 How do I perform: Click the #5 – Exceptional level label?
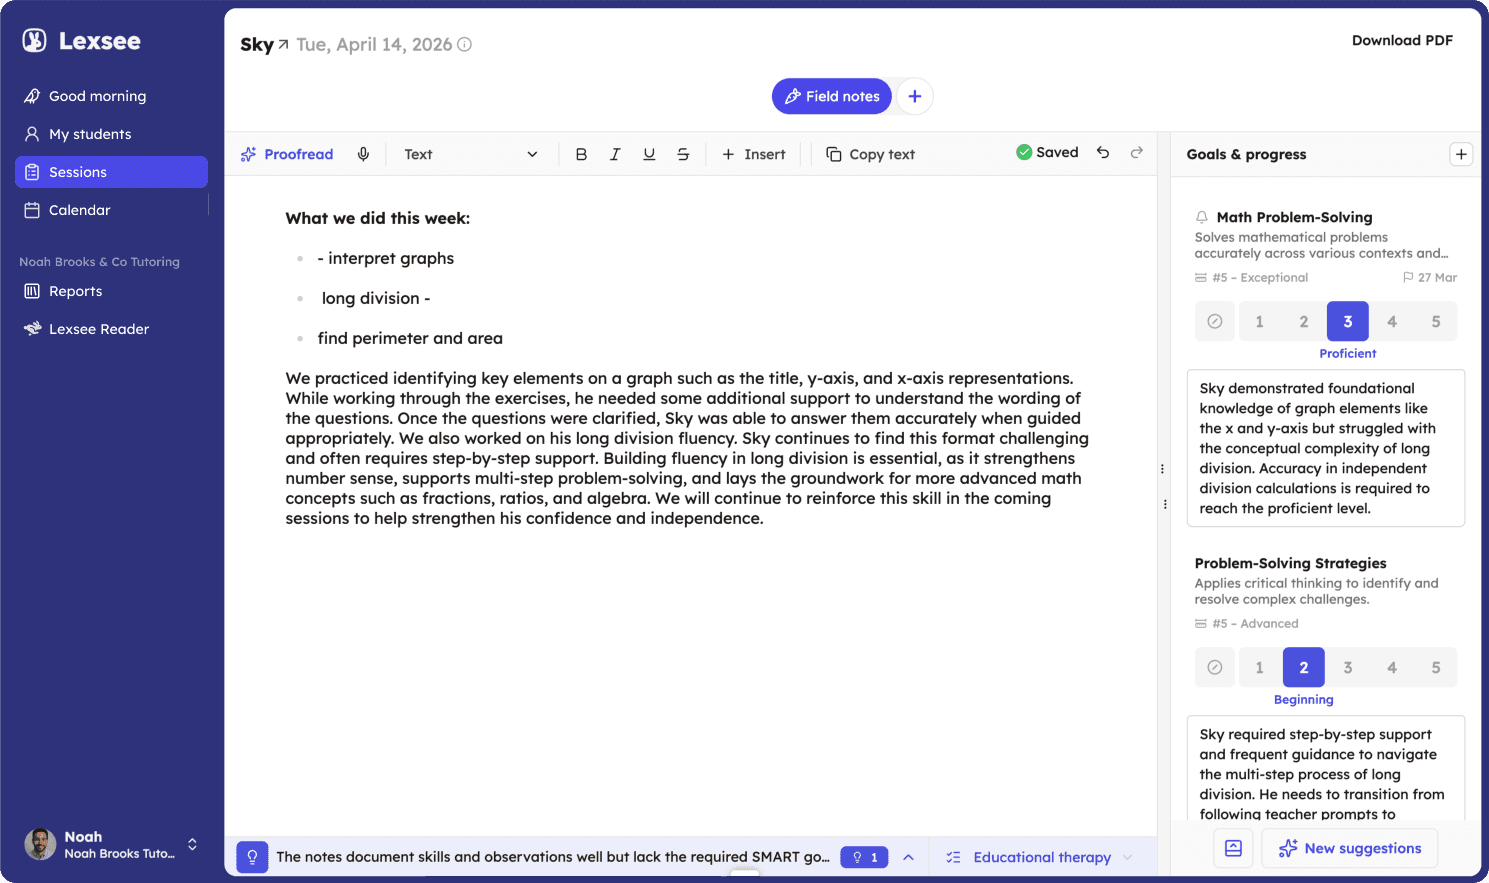(x=1251, y=277)
